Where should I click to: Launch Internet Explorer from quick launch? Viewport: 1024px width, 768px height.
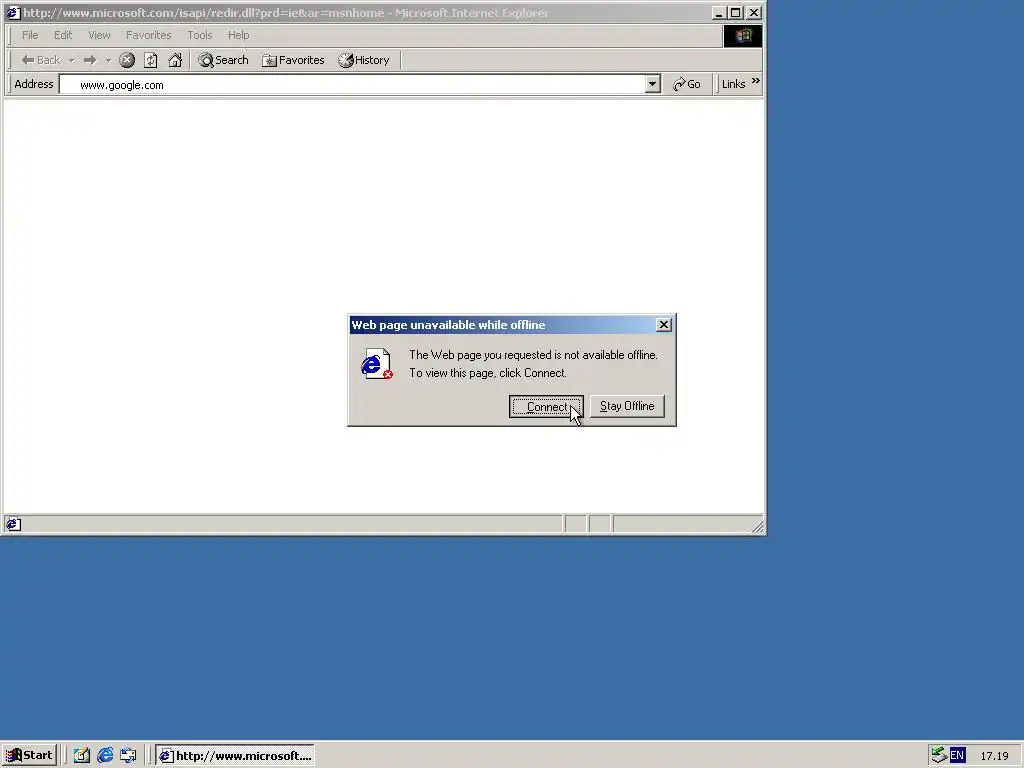click(x=105, y=756)
